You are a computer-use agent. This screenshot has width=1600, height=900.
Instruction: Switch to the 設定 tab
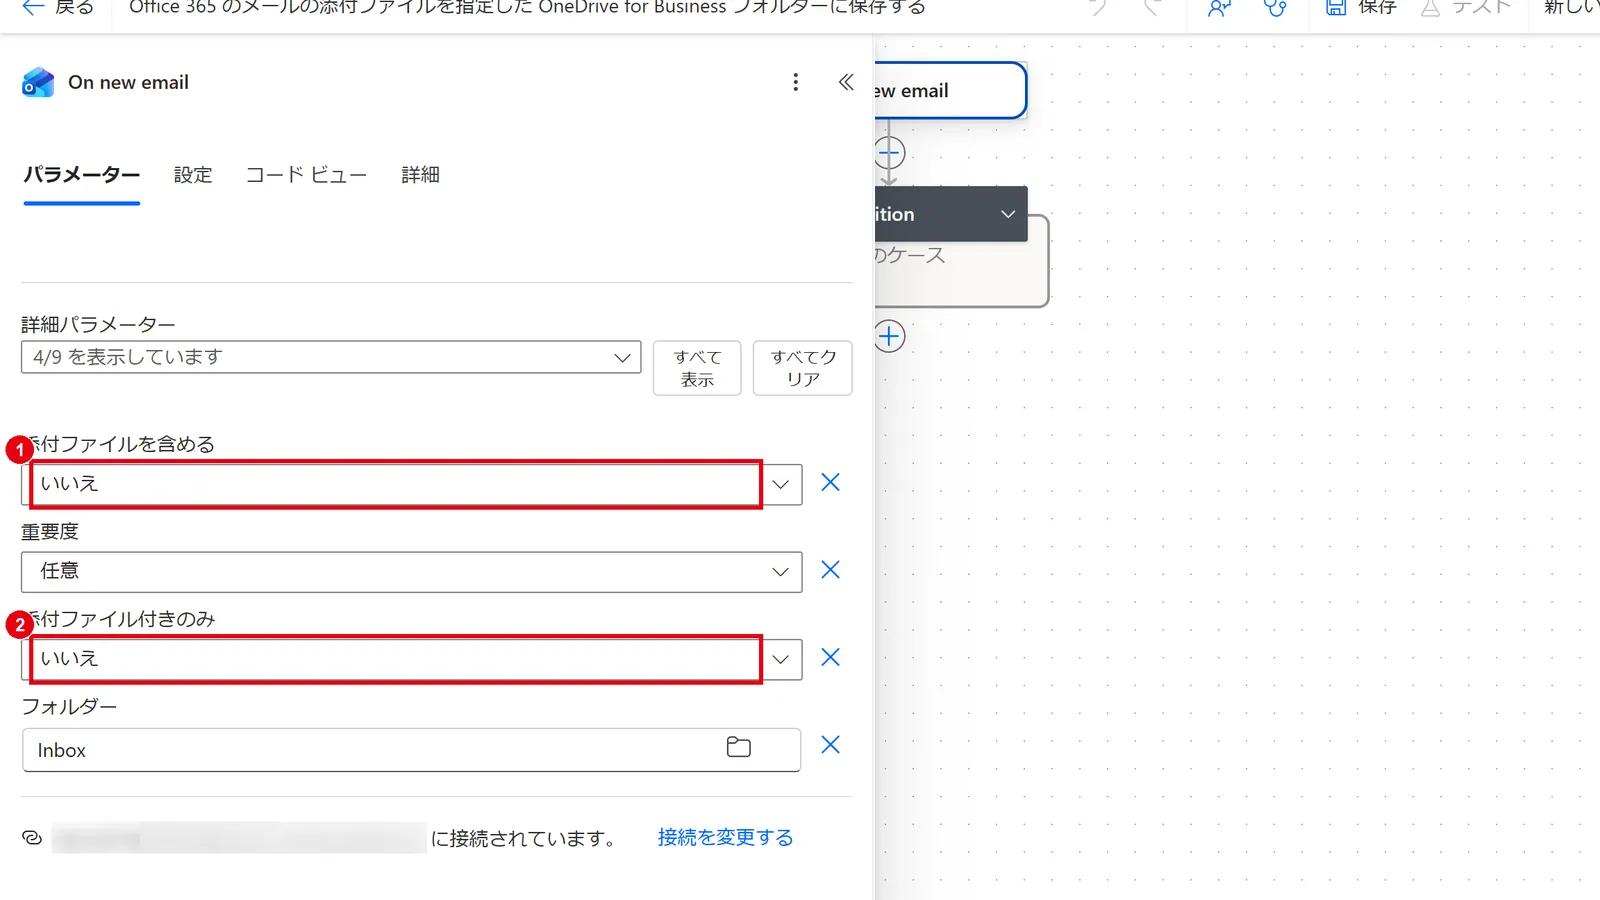point(193,175)
